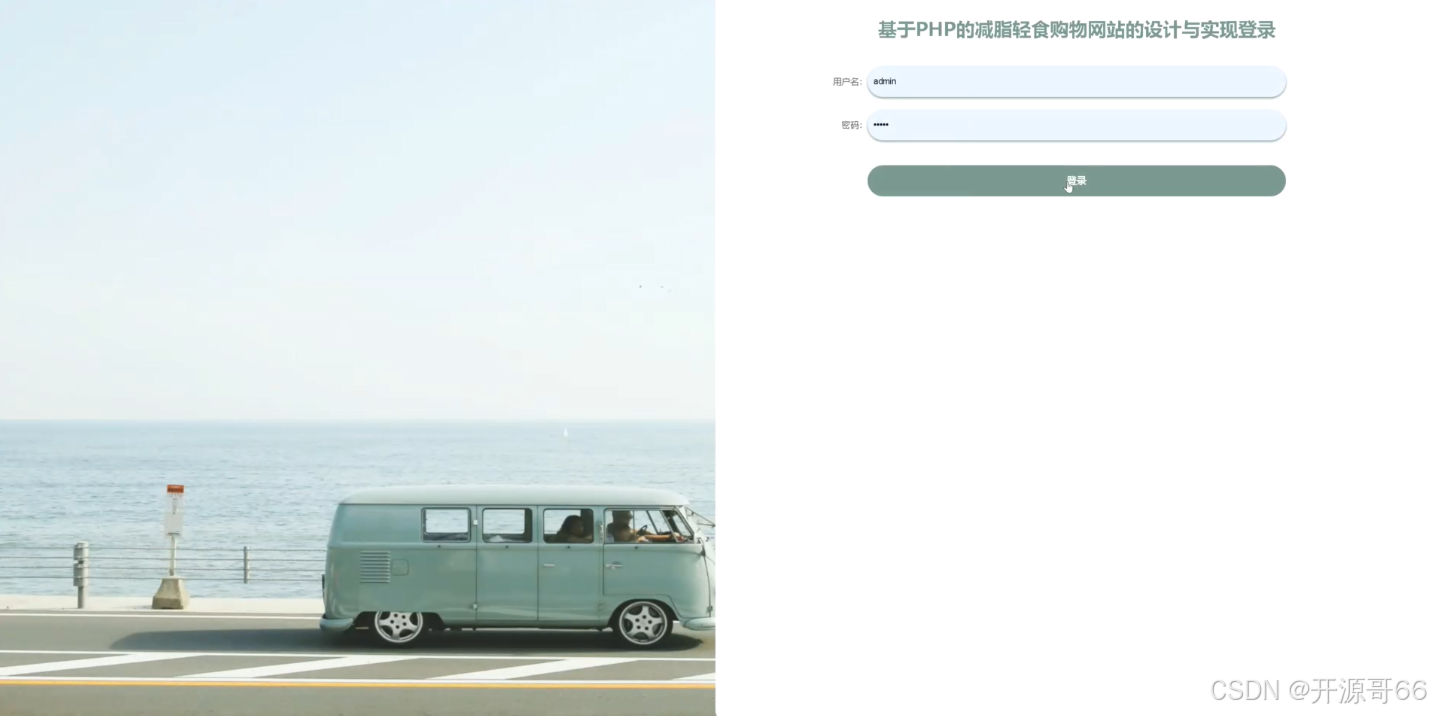
Task: Click the van's rear wheel
Action: point(398,625)
